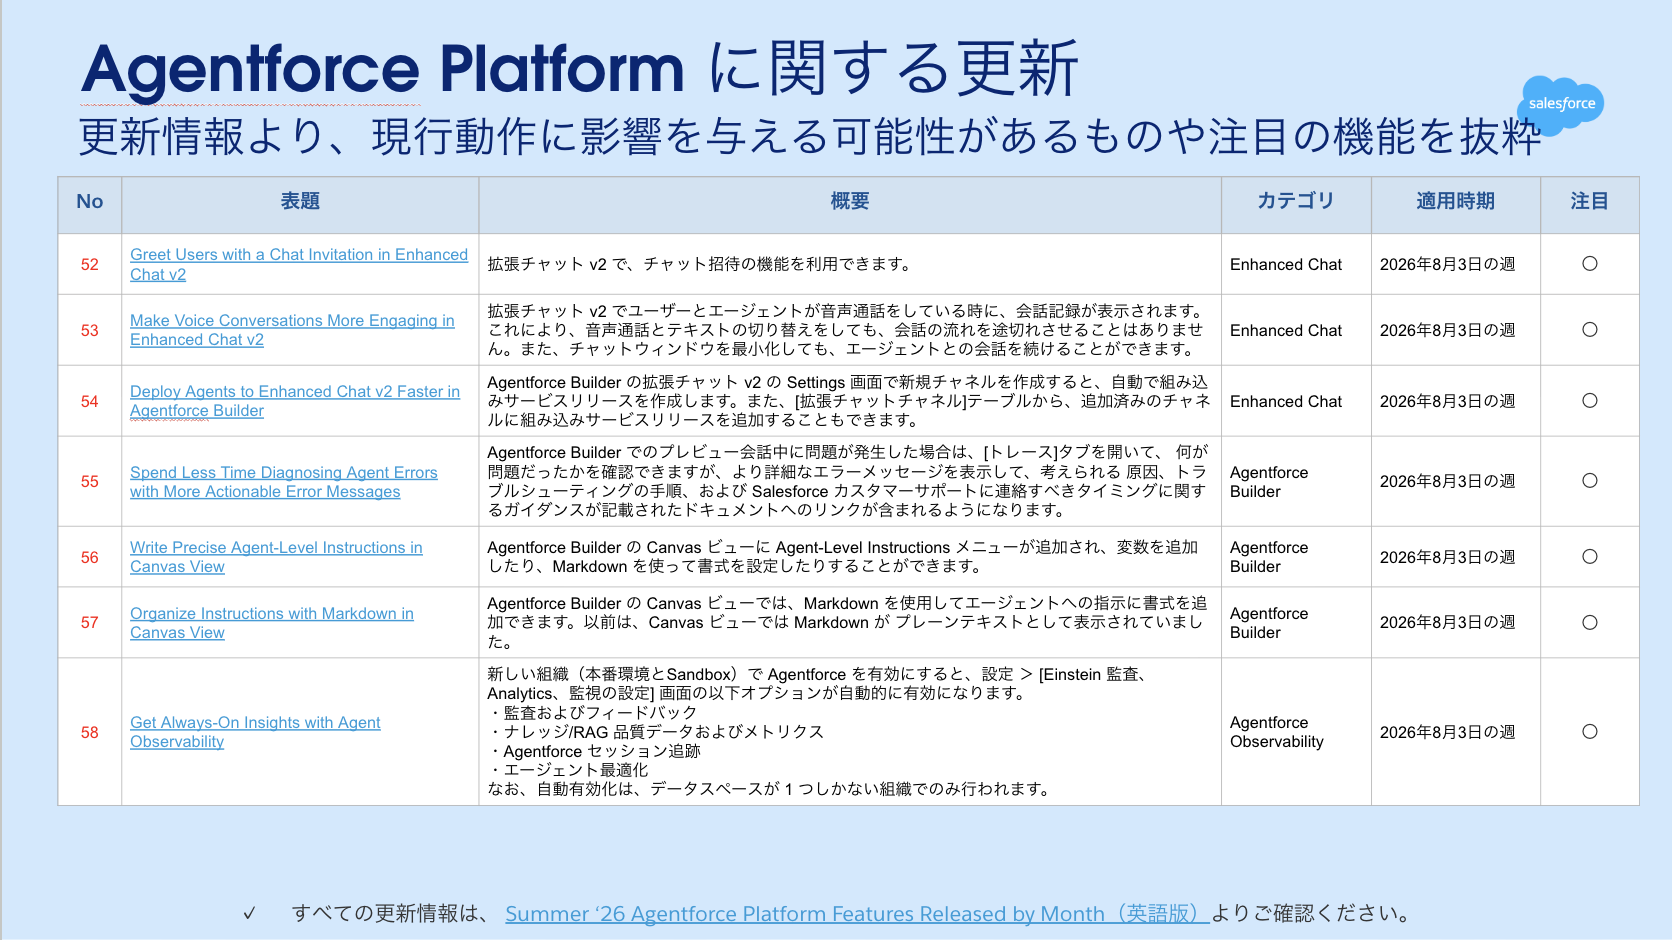Open Make Voice Conversations More Engaging link
Viewport: 1672px width, 940px height.
pos(292,330)
